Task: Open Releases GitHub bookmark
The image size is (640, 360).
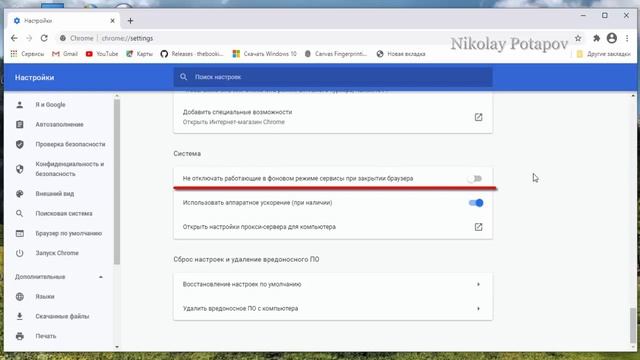Action: [x=192, y=54]
